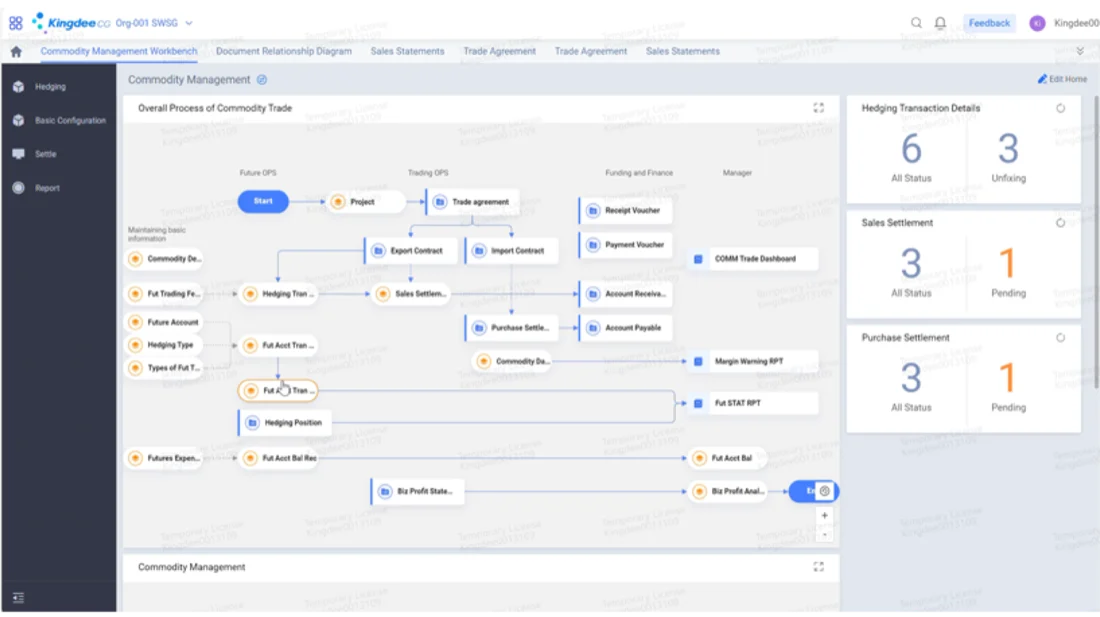This screenshot has width=1100, height=617.
Task: Open the app grid launcher icon
Action: click(15, 23)
